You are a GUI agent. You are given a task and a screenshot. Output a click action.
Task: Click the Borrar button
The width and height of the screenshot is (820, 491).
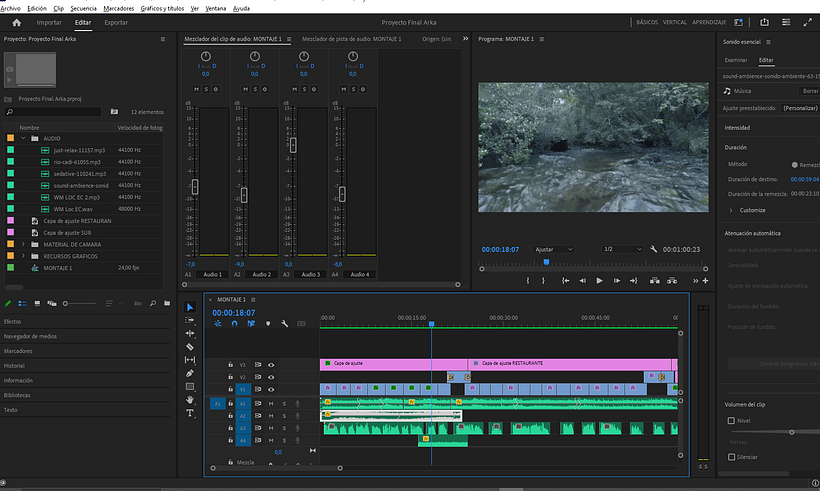pyautogui.click(x=810, y=91)
